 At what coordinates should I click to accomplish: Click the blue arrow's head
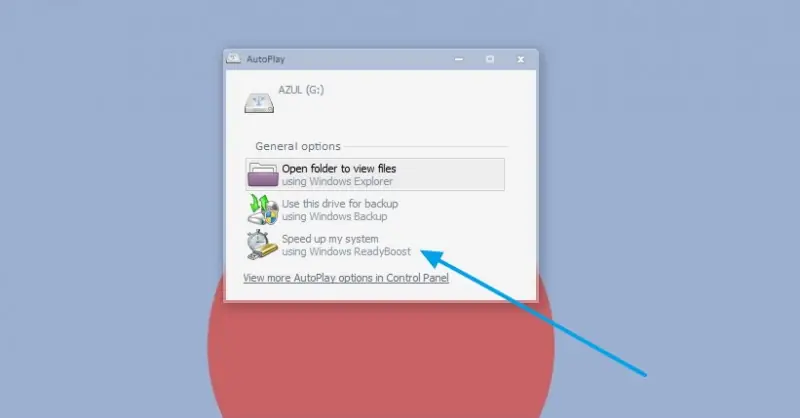pyautogui.click(x=433, y=257)
